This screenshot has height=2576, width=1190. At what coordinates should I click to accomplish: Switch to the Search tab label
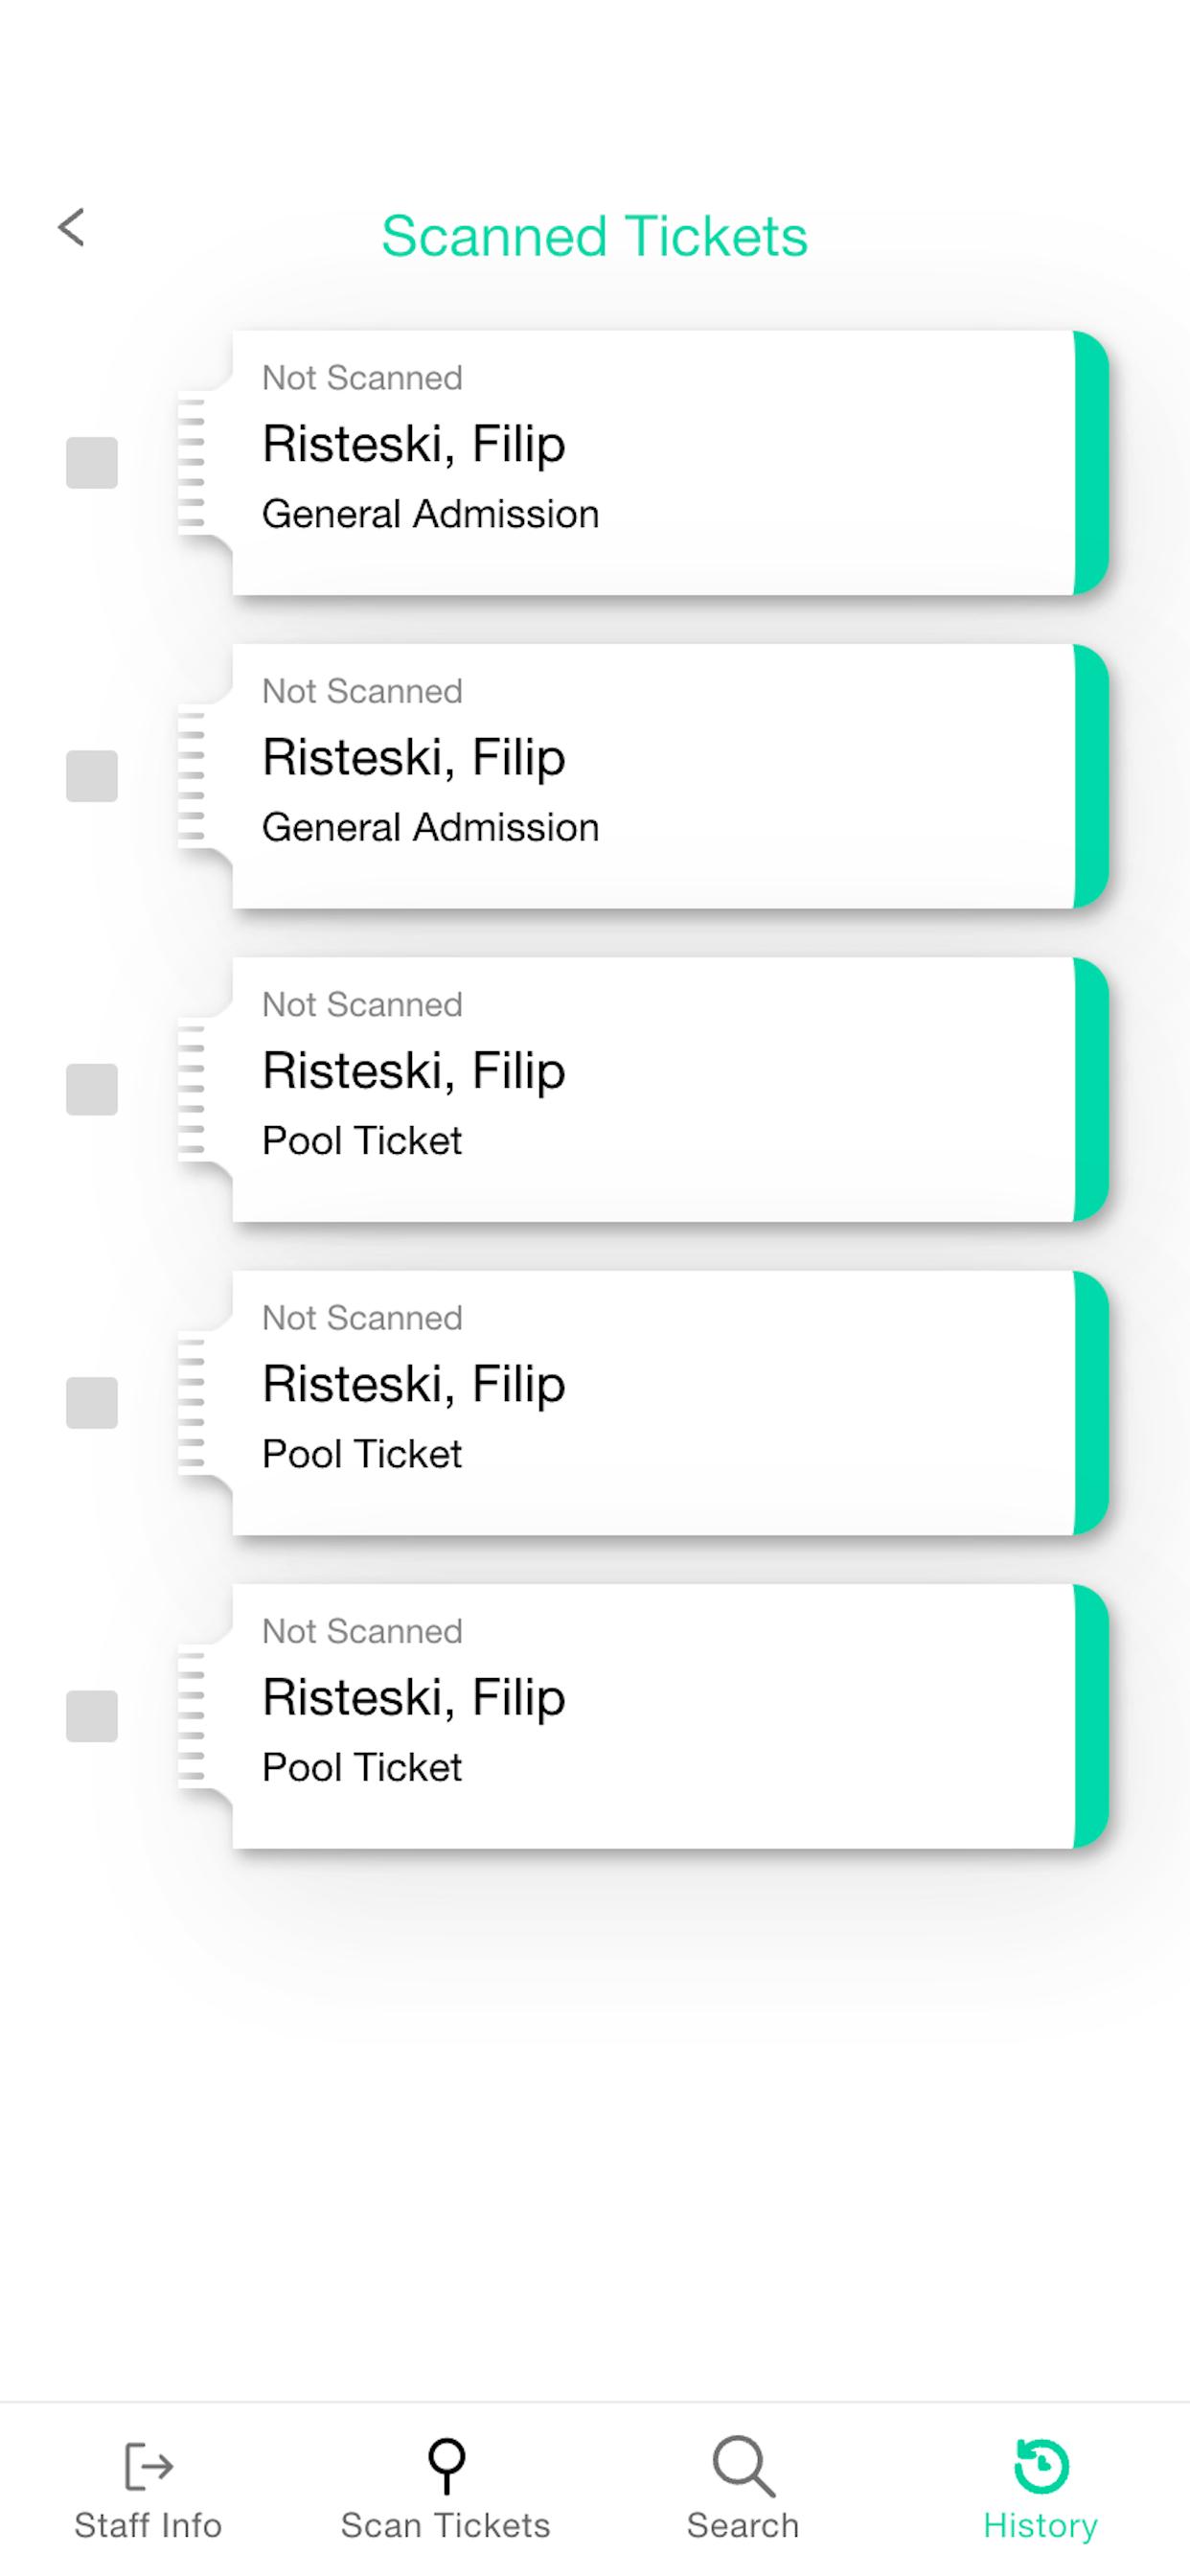pyautogui.click(x=743, y=2526)
